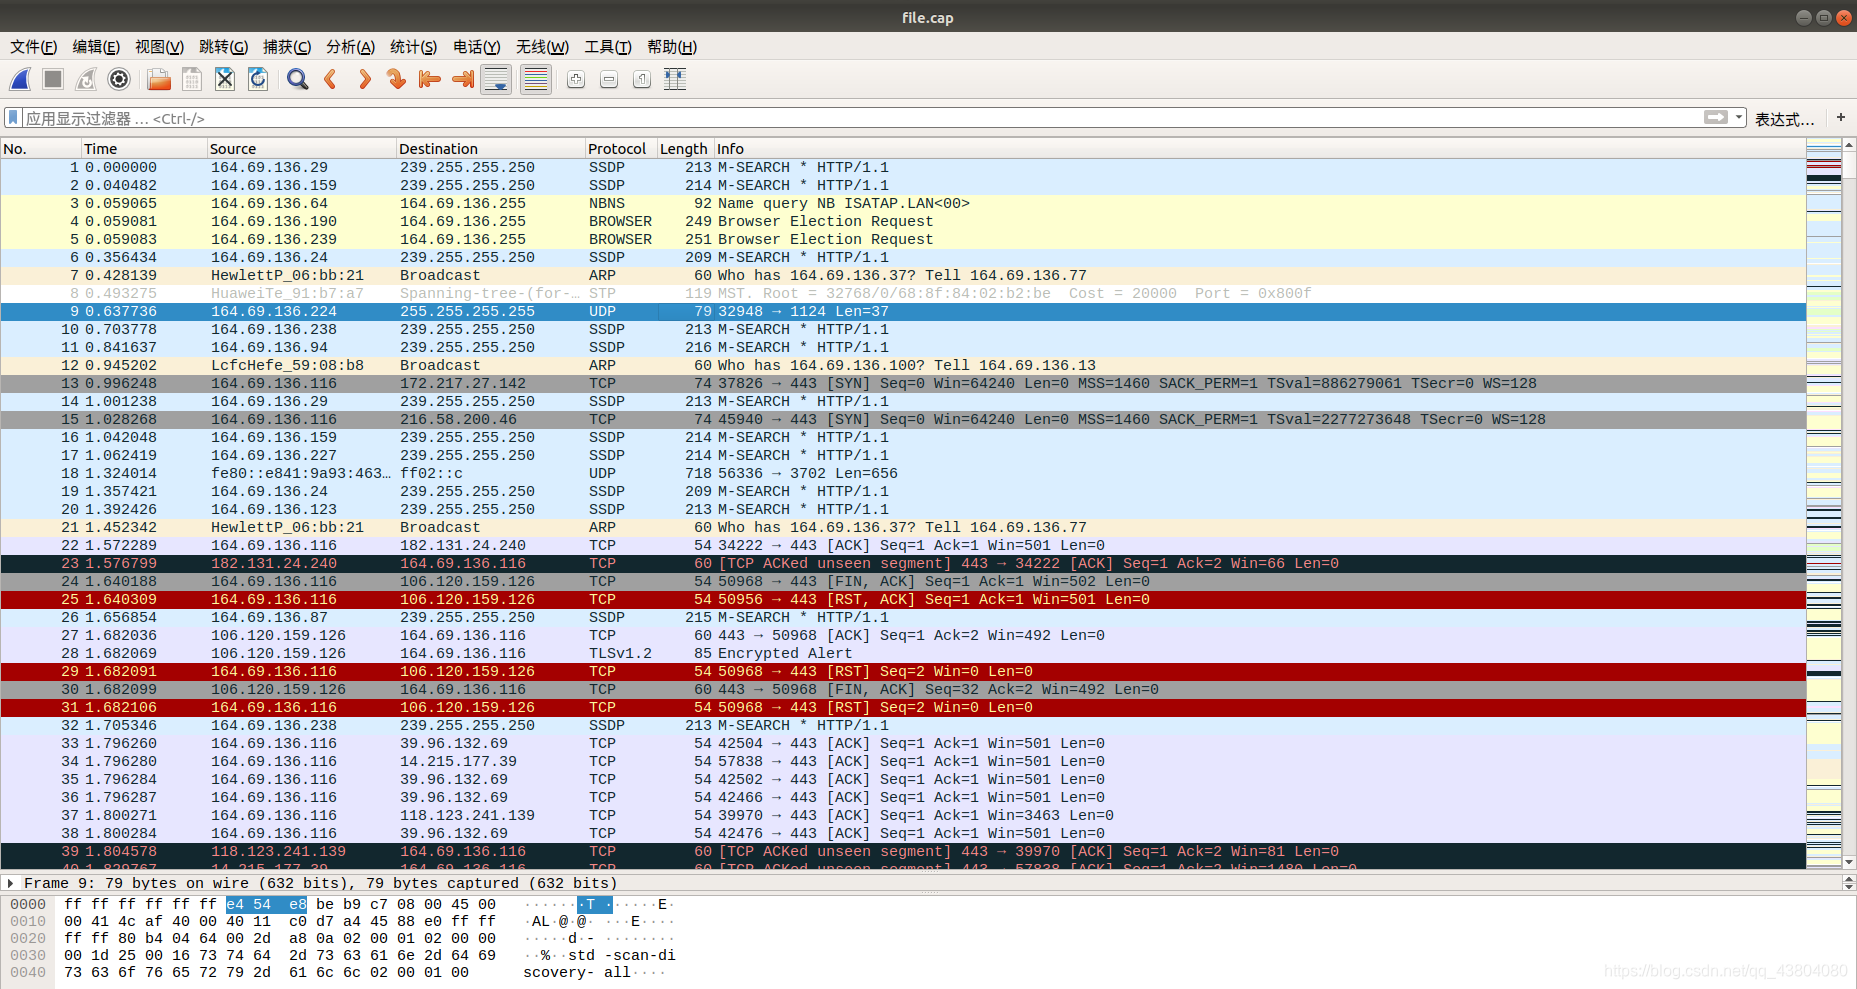Click the filter bookmark icon
This screenshot has width=1857, height=989.
pos(13,118)
